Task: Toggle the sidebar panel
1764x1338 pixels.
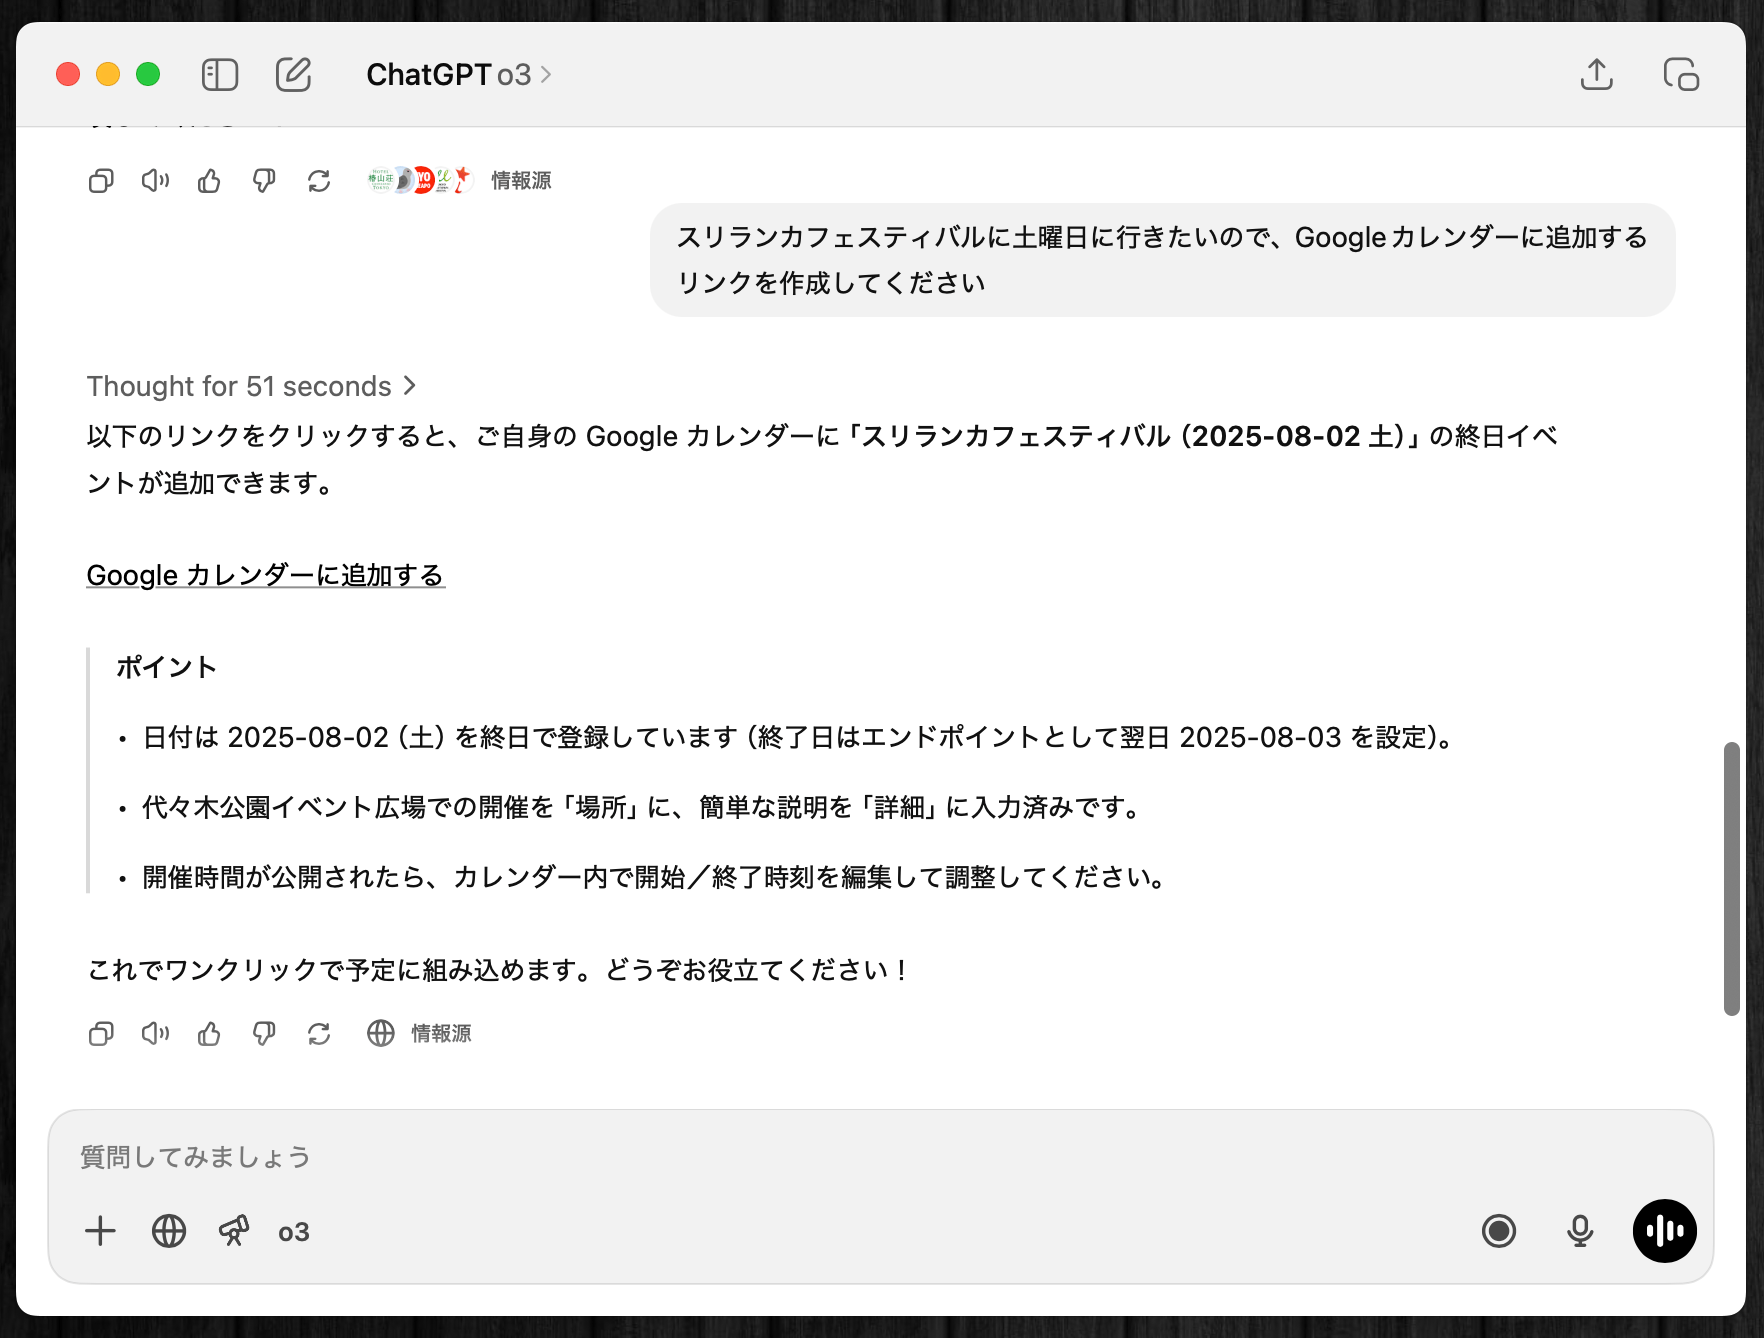Action: tap(219, 75)
